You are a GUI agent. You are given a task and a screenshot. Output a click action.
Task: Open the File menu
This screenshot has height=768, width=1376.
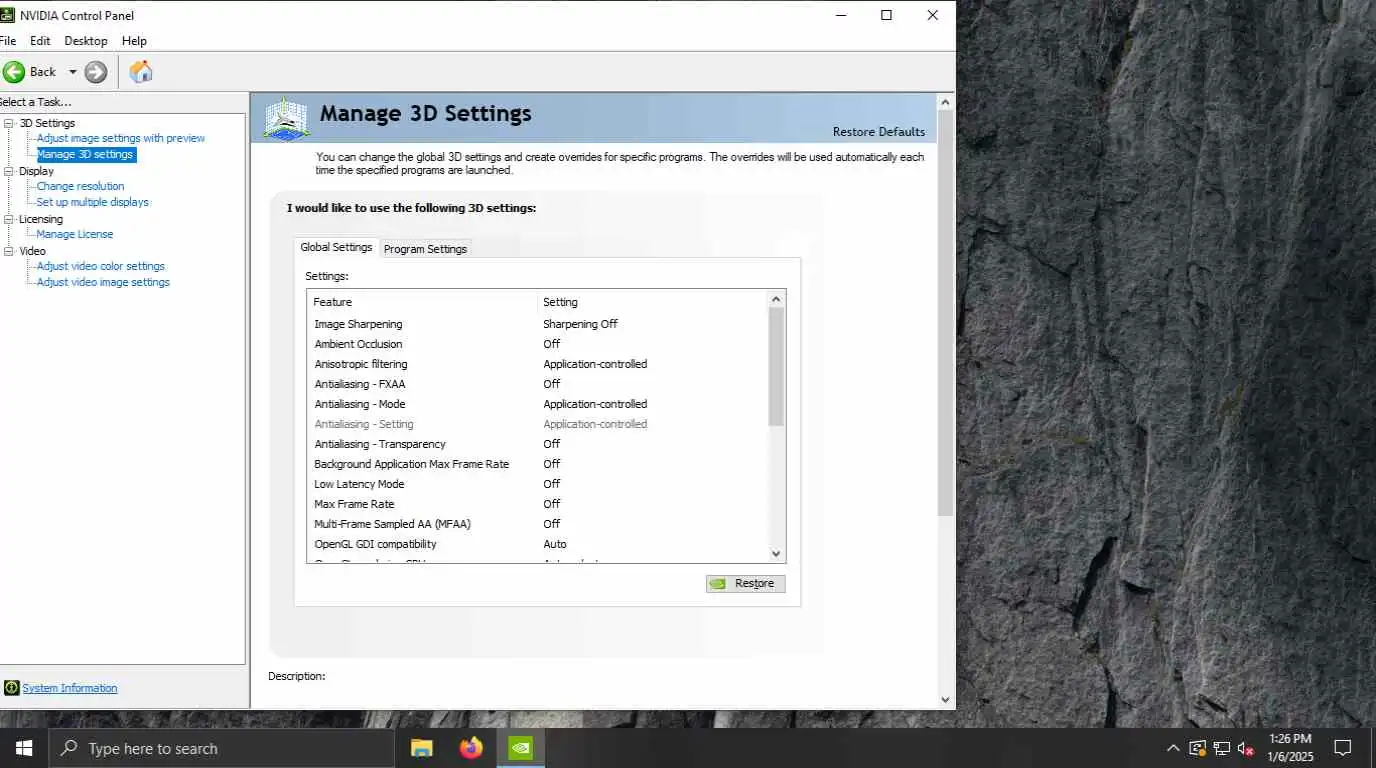pos(7,41)
